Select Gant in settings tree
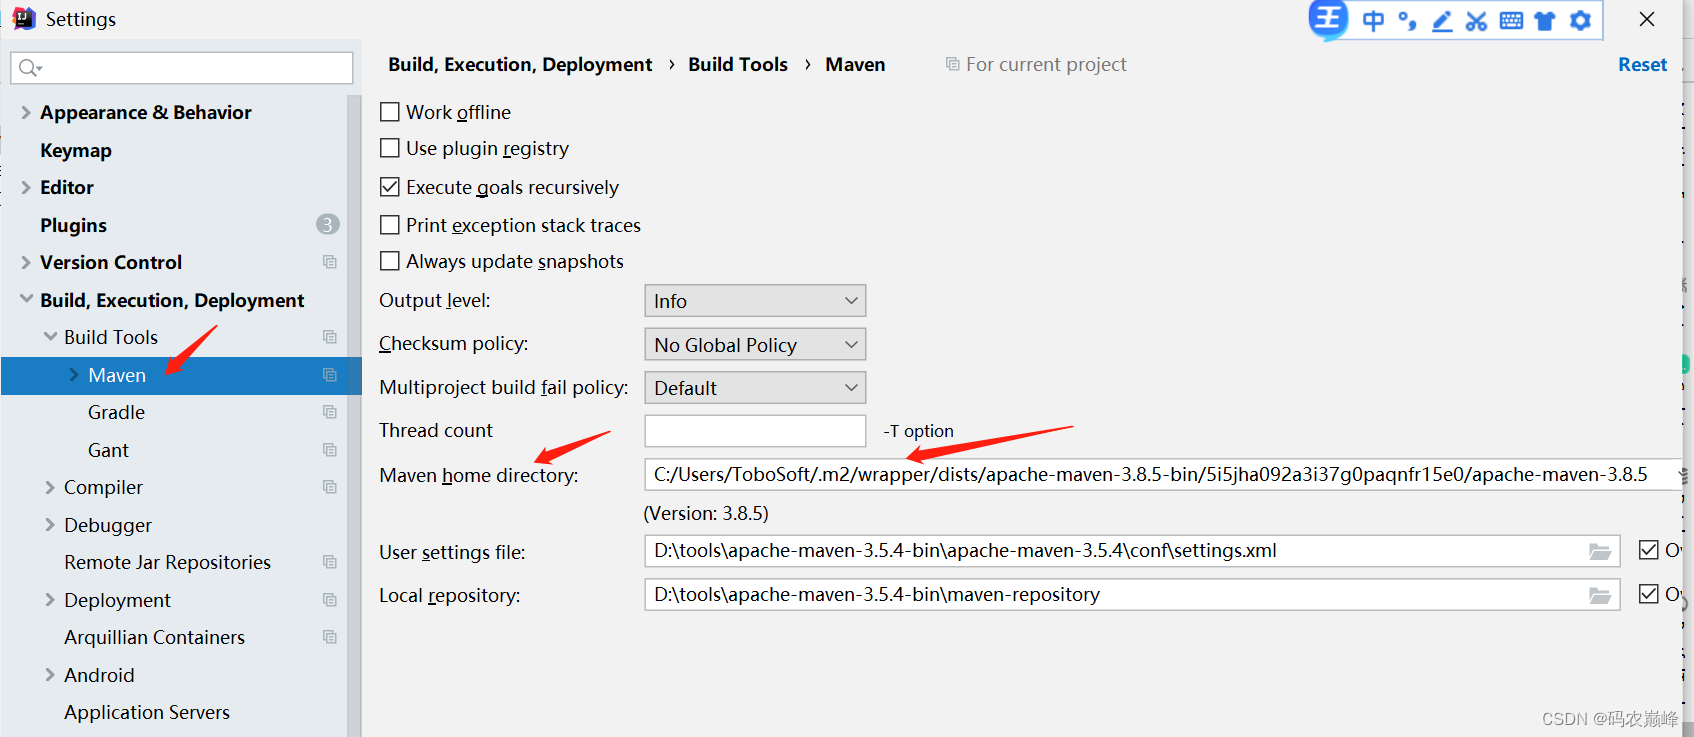The image size is (1694, 737). tap(108, 450)
